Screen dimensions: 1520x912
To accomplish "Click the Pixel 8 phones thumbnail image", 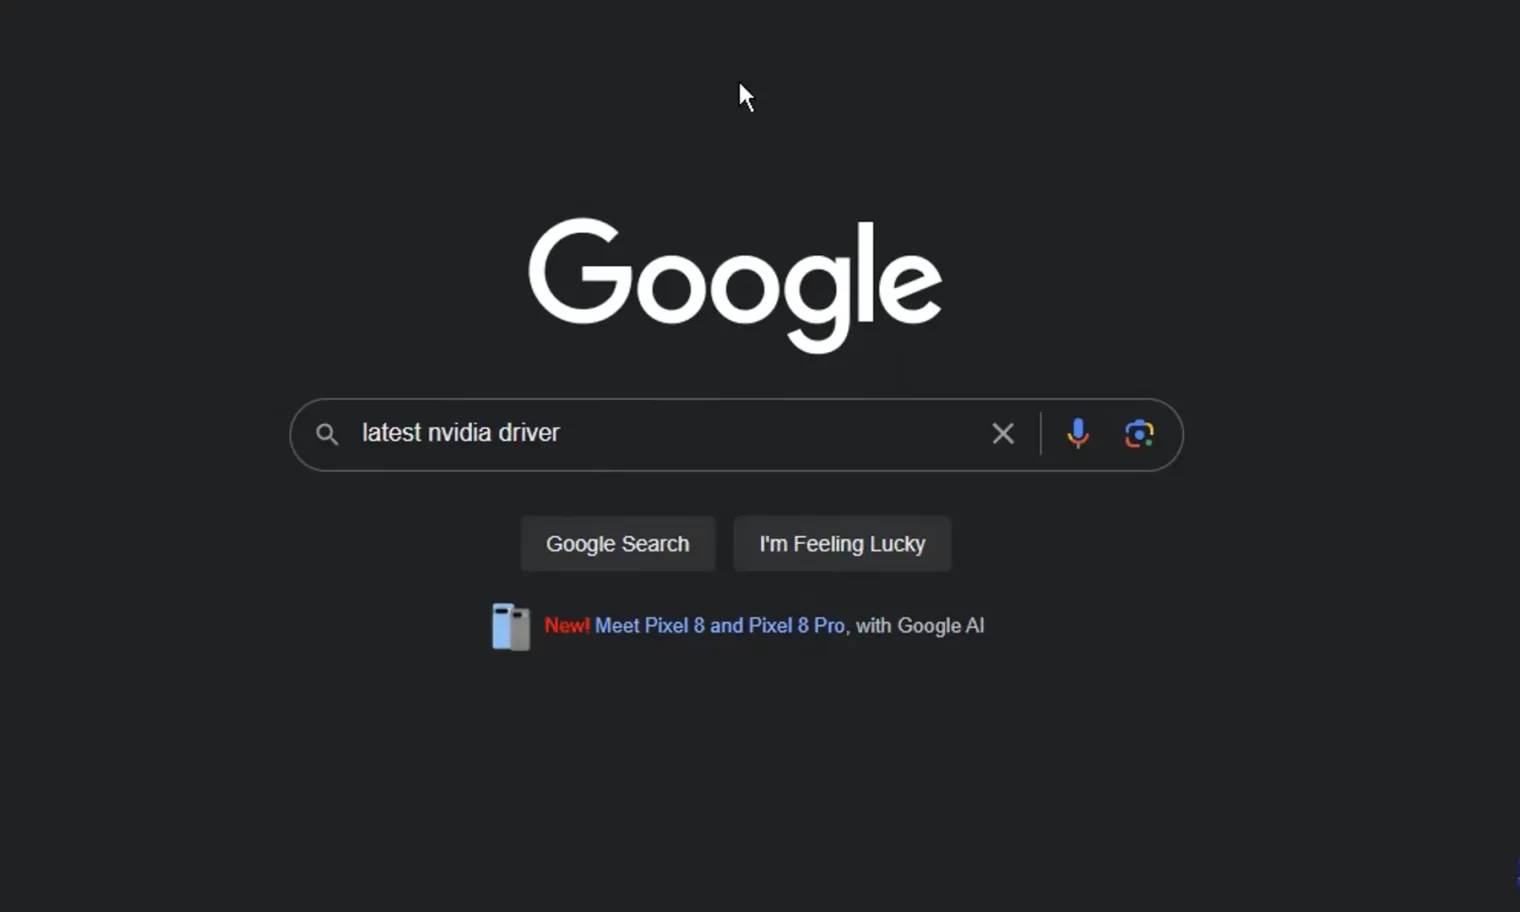I will point(511,627).
